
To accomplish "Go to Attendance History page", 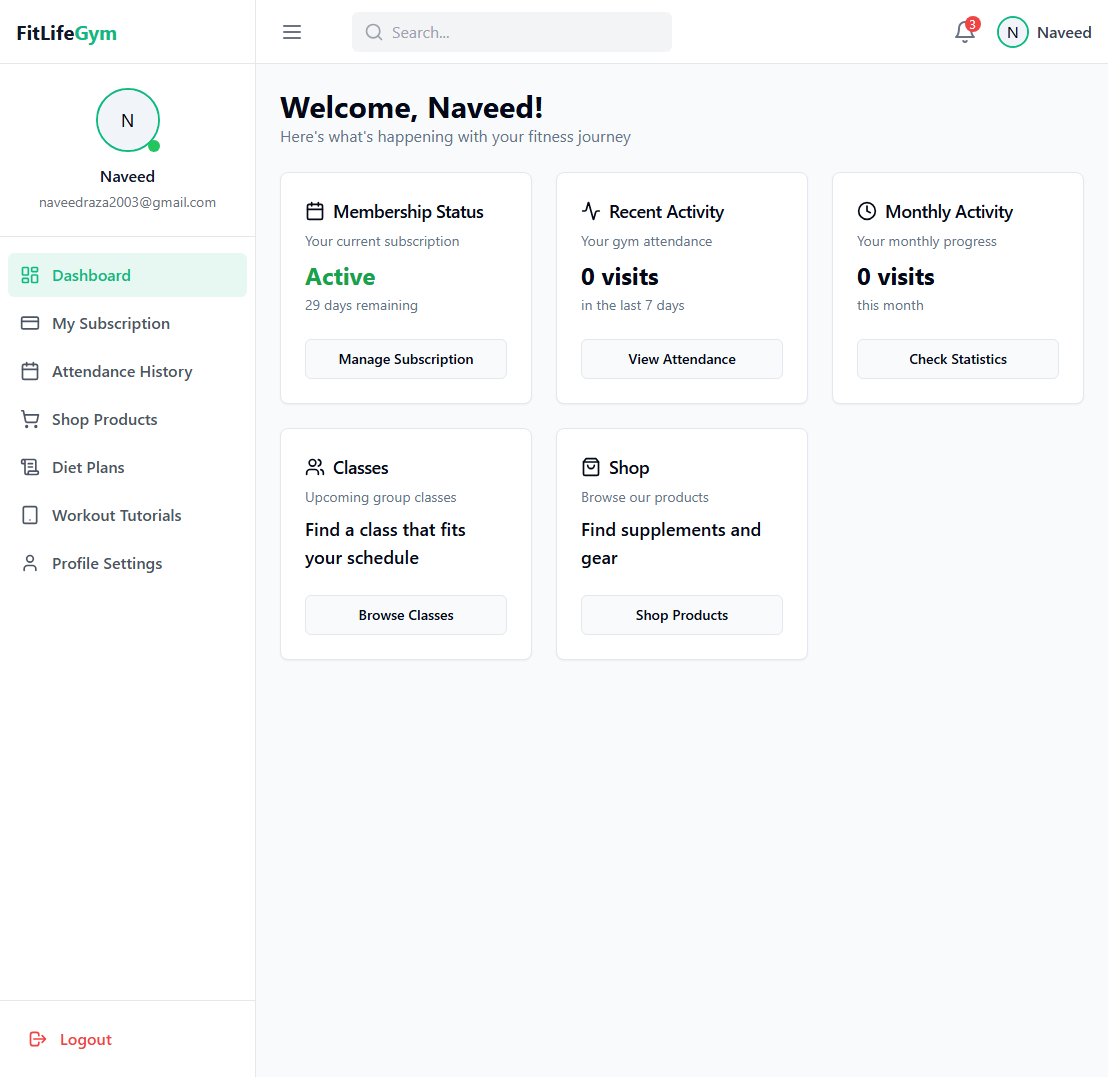I will (122, 371).
